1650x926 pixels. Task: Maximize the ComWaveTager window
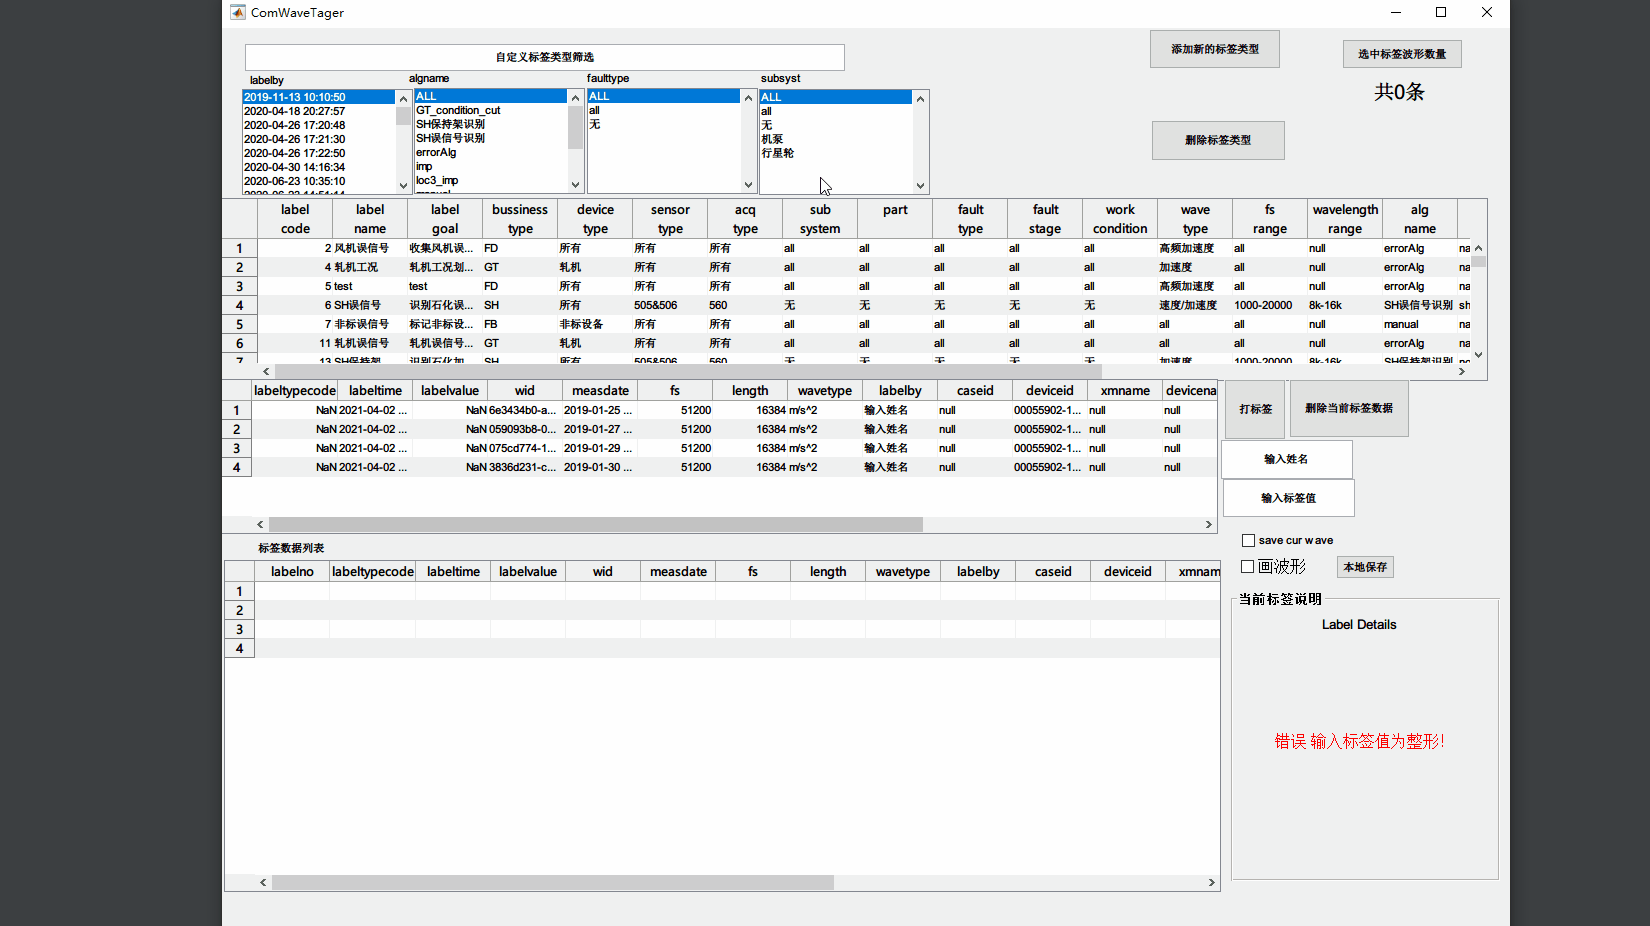[x=1441, y=12]
